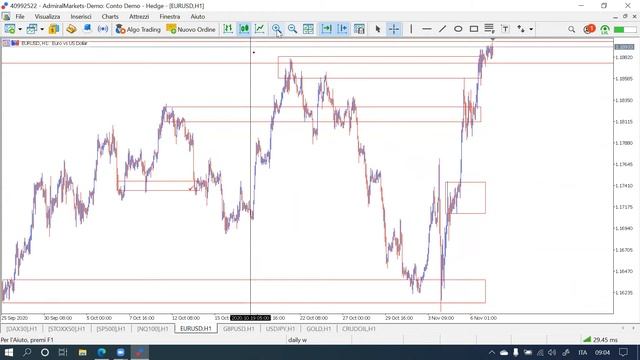This screenshot has height=360, width=640.
Task: Zoom in the chart
Action: point(277,29)
